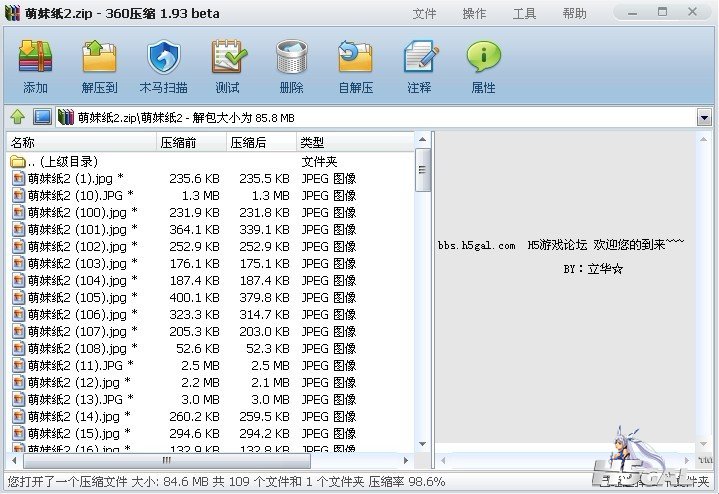Sort by 压缩前 column header

190,143
